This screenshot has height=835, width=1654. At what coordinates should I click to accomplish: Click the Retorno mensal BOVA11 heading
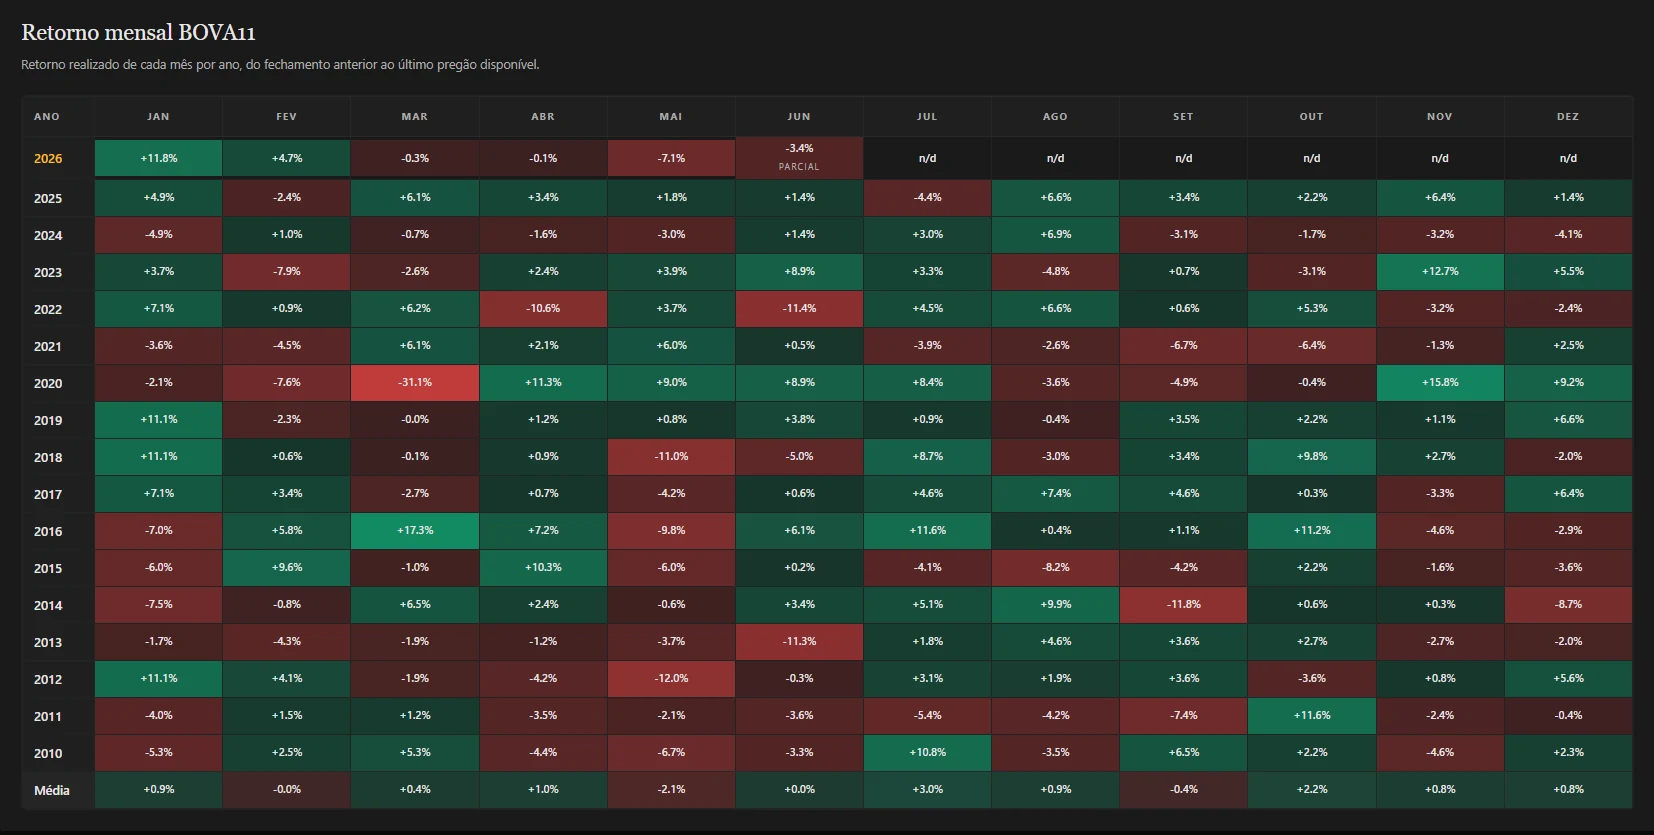point(138,33)
